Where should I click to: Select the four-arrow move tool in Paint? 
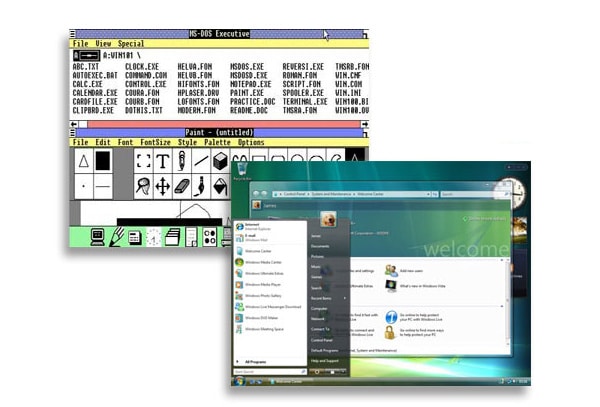[x=163, y=186]
